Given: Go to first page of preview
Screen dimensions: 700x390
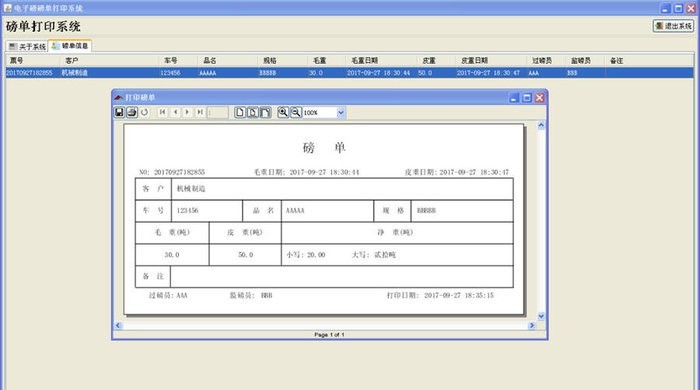Looking at the screenshot, I should pyautogui.click(x=162, y=112).
